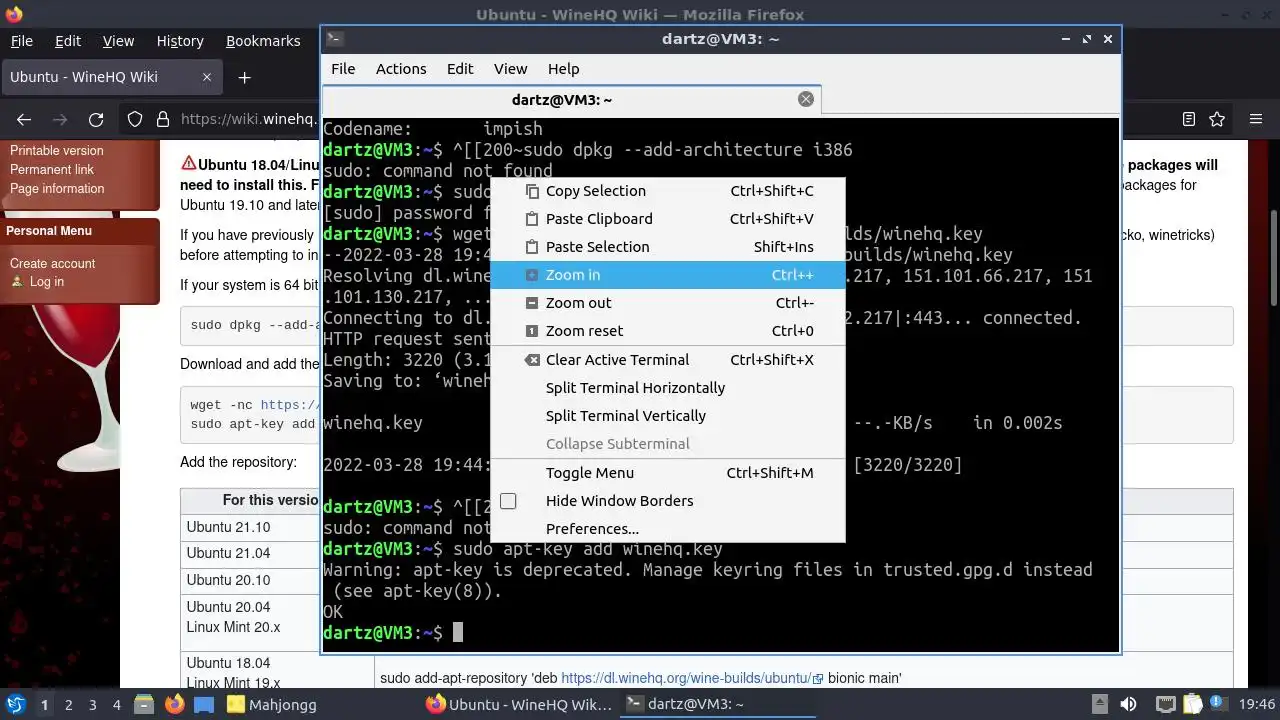Choose Toggle Menu entry
Image resolution: width=1280 pixels, height=720 pixels.
point(667,473)
